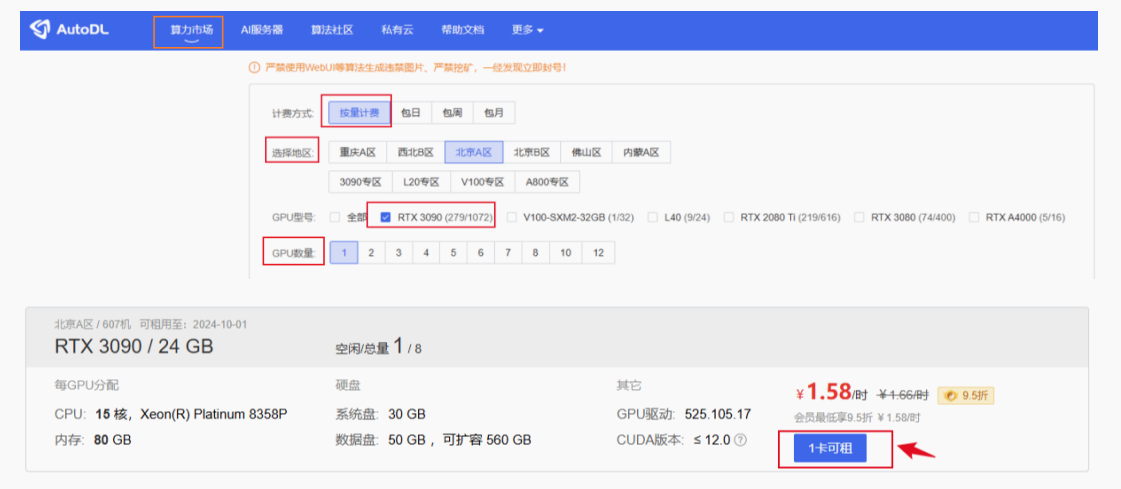This screenshot has height=489, width=1121.
Task: Choose the 西北B区 region
Action: (x=415, y=152)
